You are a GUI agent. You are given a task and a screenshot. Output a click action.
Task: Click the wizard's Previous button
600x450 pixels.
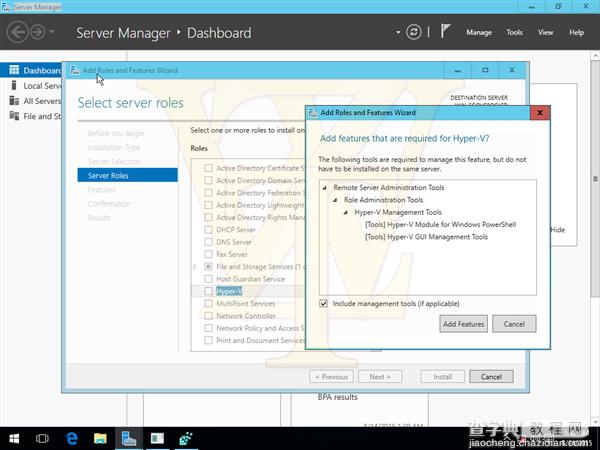point(331,377)
